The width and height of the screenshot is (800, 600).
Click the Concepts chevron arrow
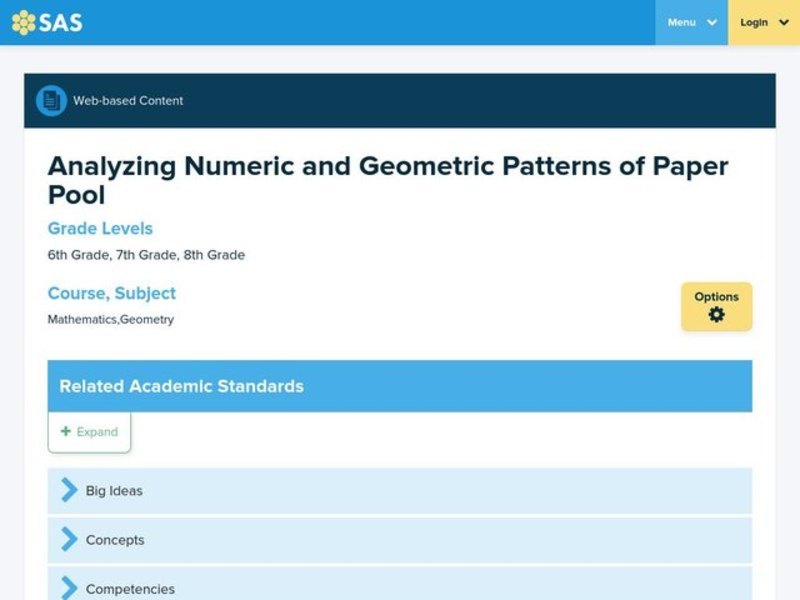[x=67, y=539]
